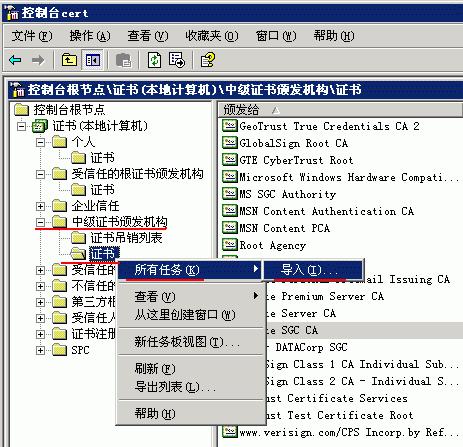Open the 收藏夹(O) menu
The width and height of the screenshot is (463, 447).
pyautogui.click(x=212, y=35)
